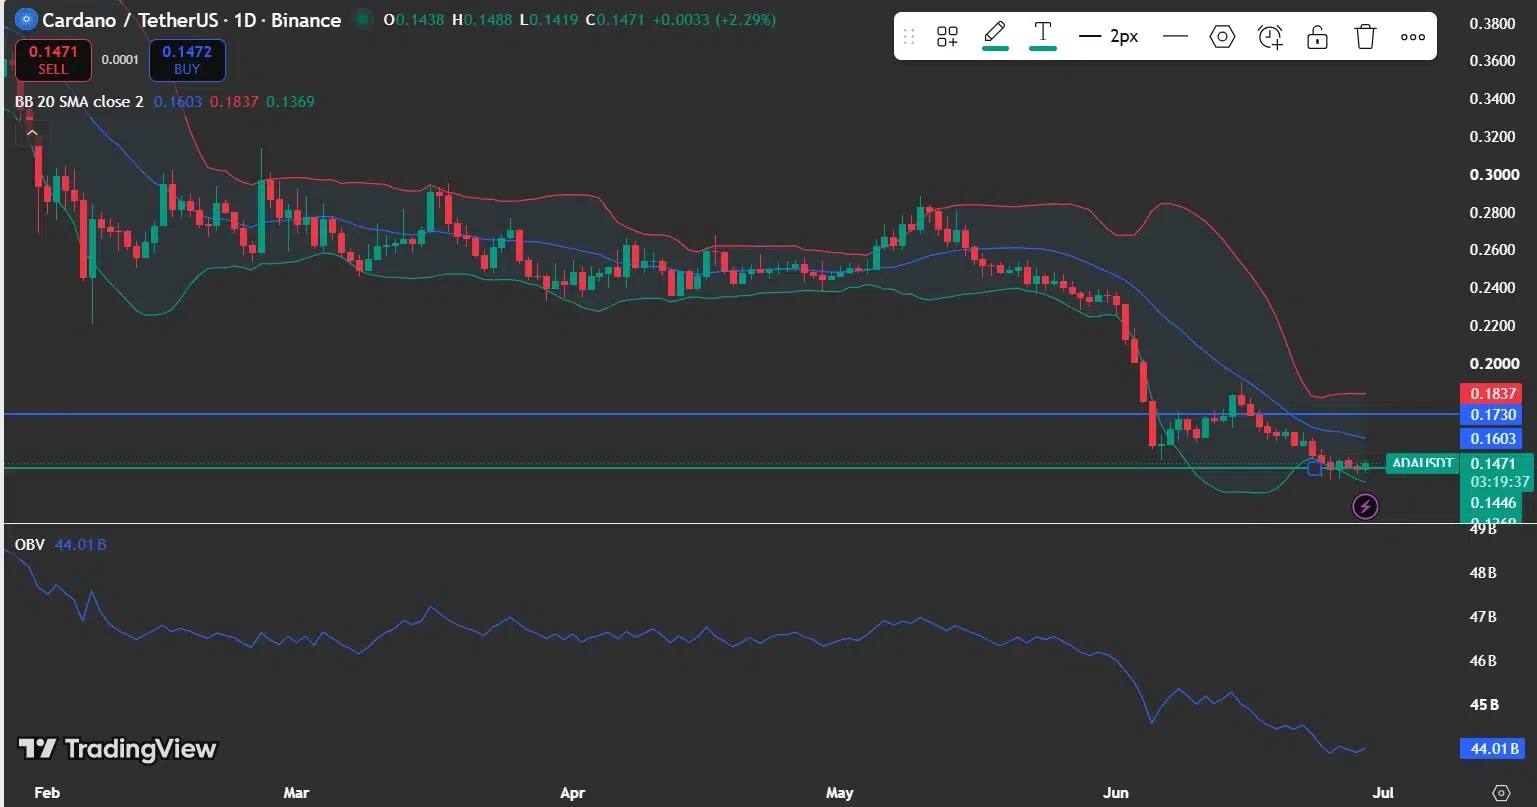Image resolution: width=1537 pixels, height=807 pixels.
Task: Open the text color T picker
Action: point(1043,35)
